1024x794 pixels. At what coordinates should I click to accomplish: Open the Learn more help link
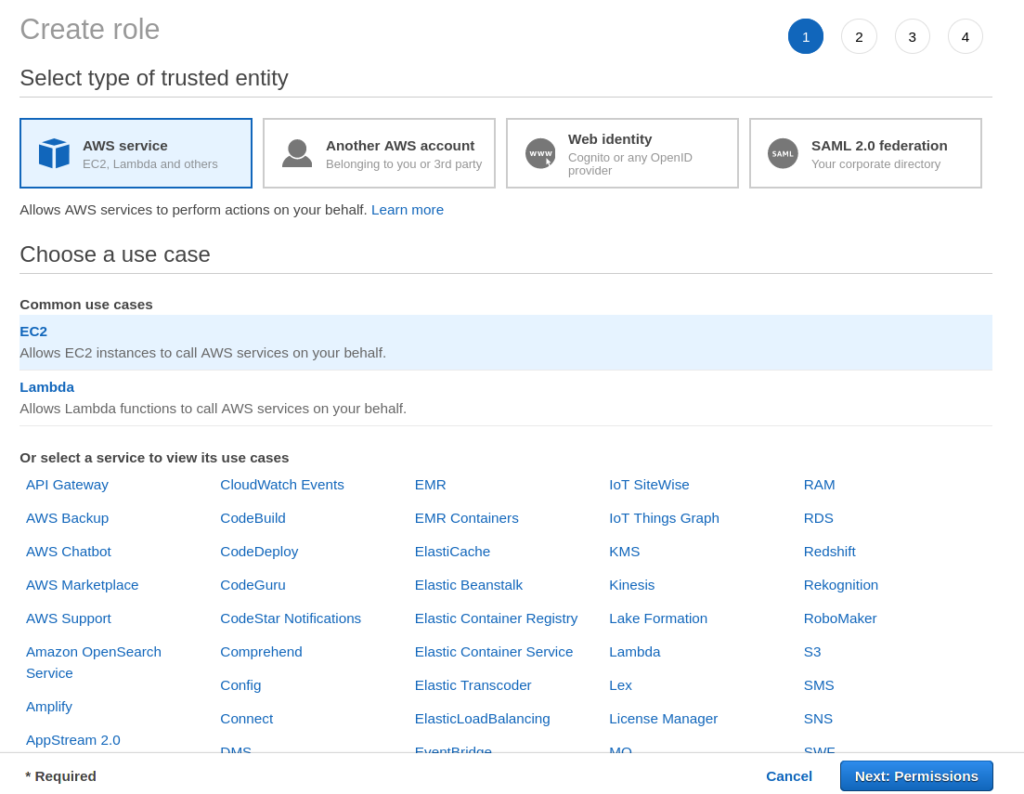407,210
